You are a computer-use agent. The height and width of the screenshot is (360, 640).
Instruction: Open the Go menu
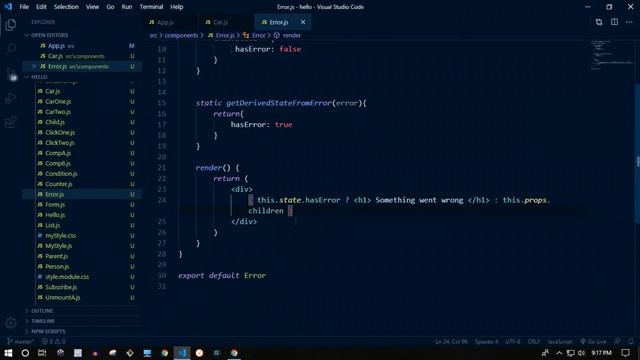click(110, 7)
